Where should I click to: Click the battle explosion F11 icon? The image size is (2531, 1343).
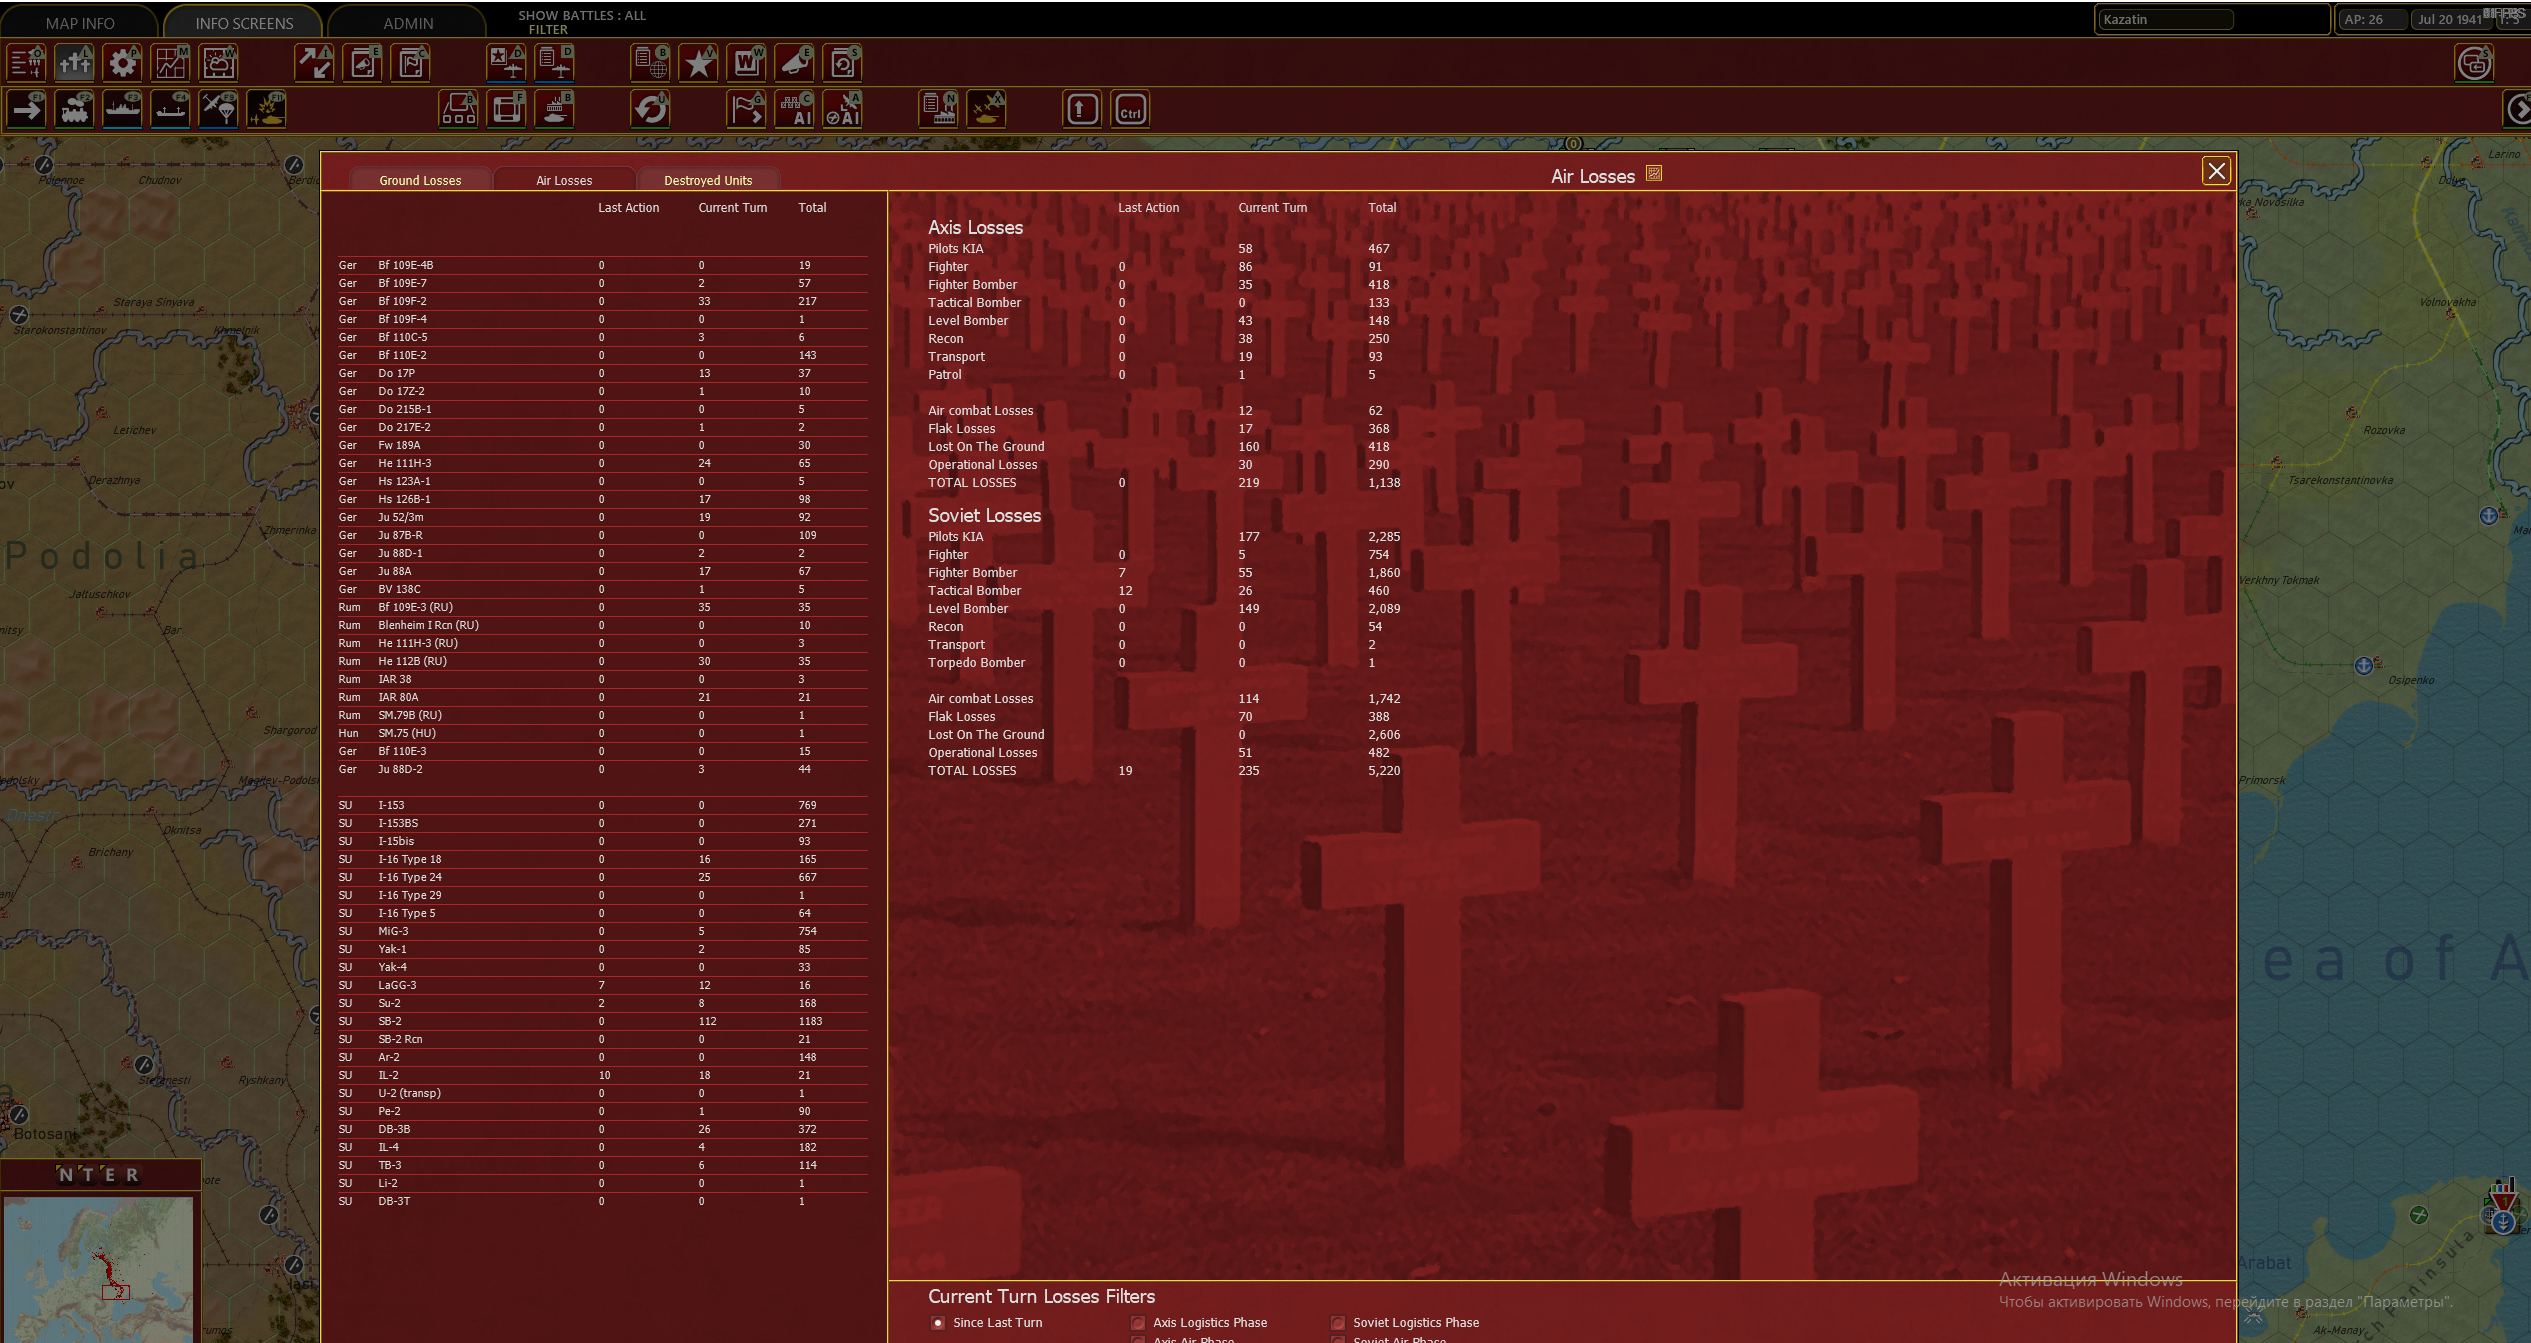[267, 109]
